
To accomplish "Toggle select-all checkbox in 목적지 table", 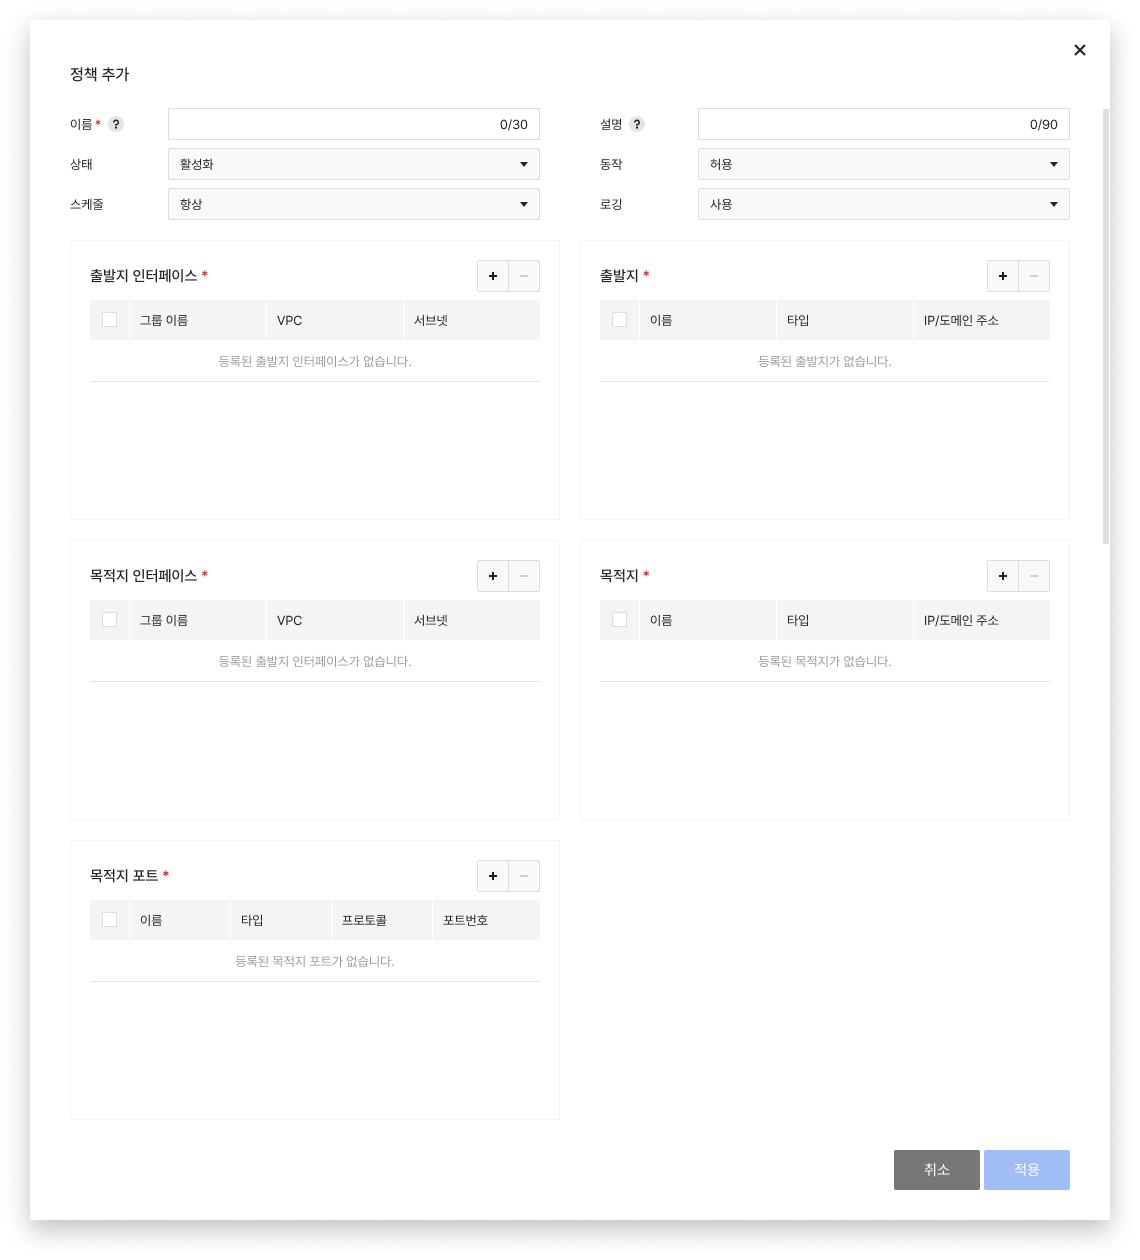I will pyautogui.click(x=620, y=620).
